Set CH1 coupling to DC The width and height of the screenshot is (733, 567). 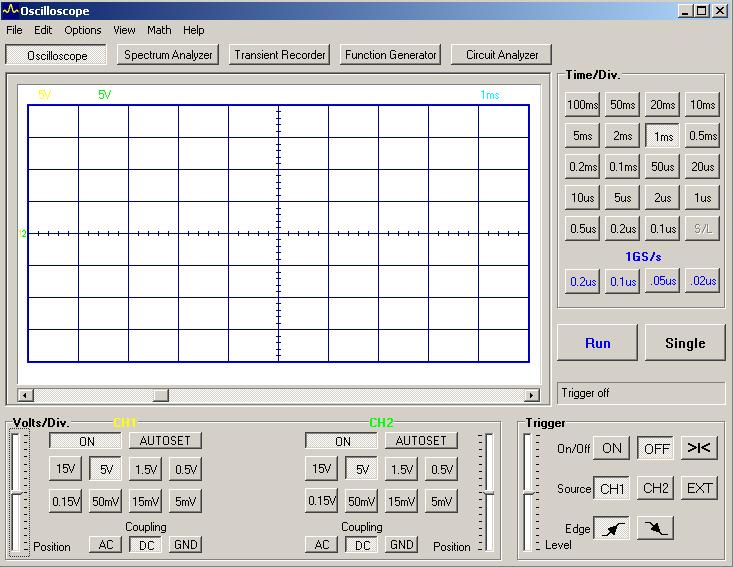(146, 545)
